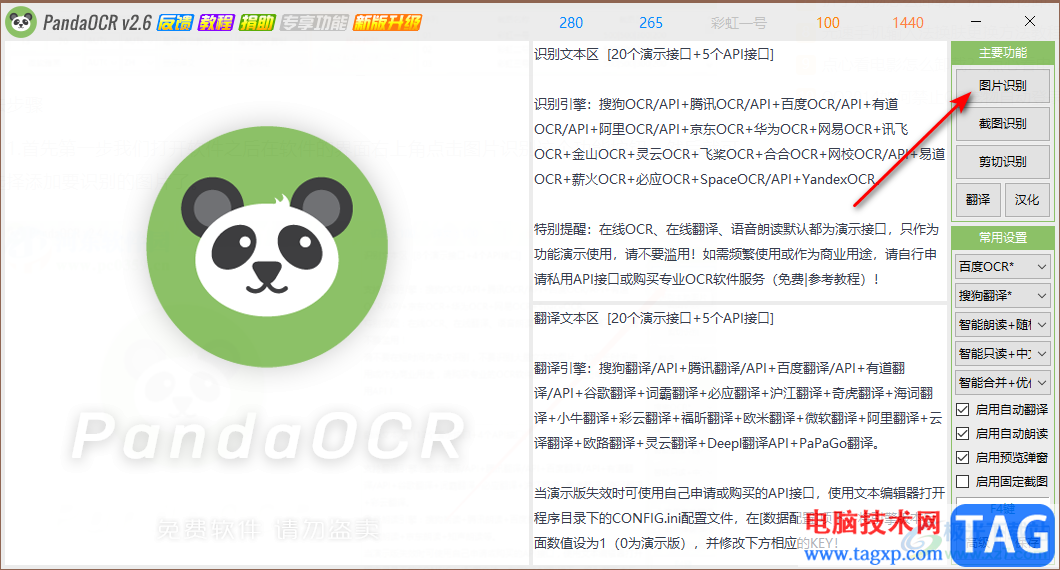Click the 常用设置 panel header
The height and width of the screenshot is (570, 1060).
coord(1003,237)
